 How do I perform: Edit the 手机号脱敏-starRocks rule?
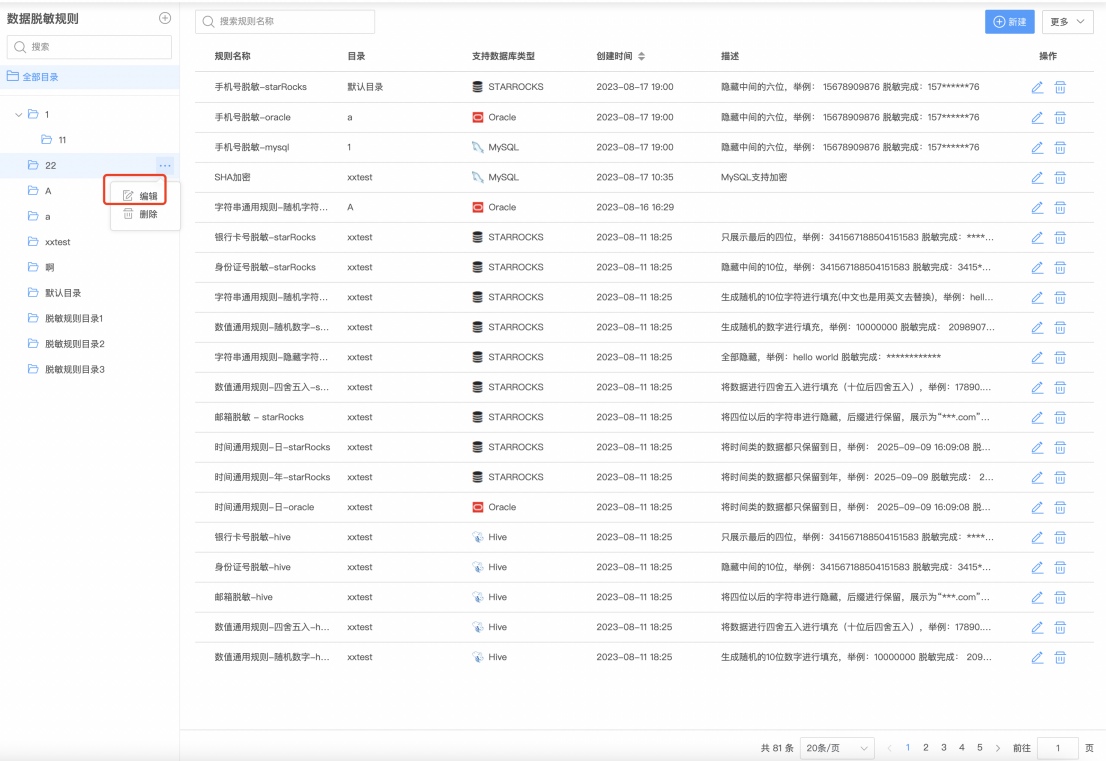(1037, 87)
